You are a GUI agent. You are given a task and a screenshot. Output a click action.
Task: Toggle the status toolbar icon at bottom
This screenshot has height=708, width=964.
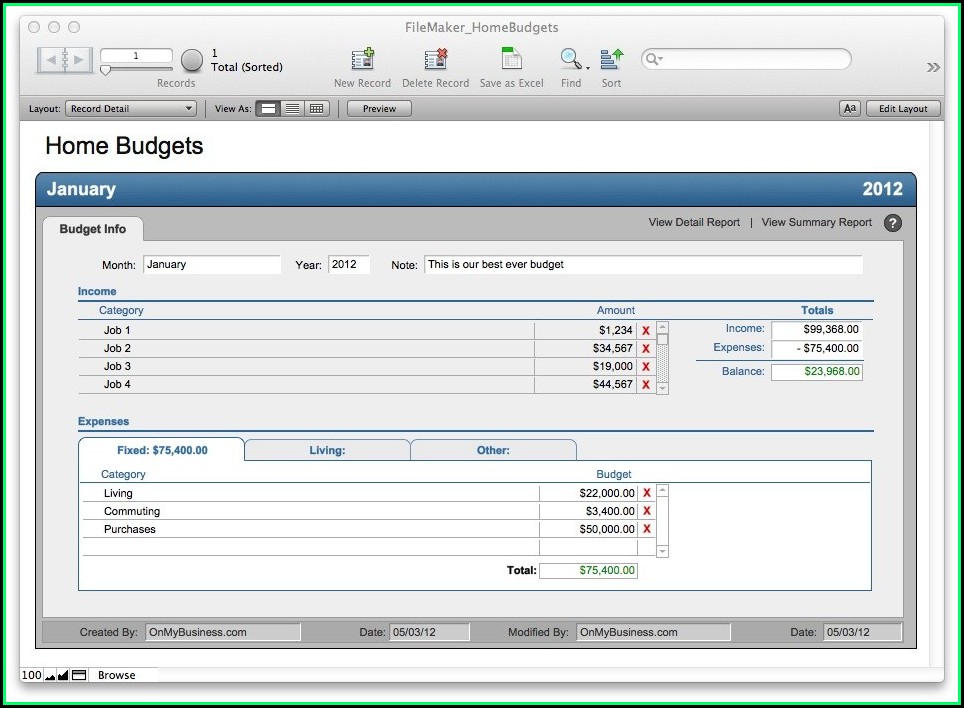[79, 675]
